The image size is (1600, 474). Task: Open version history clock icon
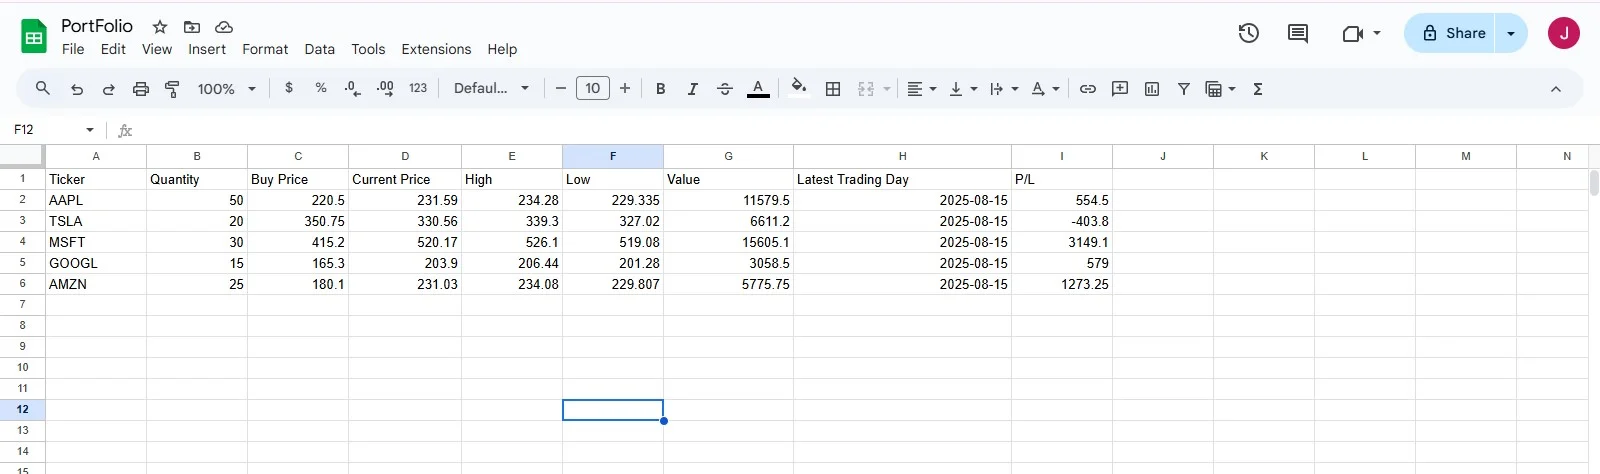point(1248,33)
